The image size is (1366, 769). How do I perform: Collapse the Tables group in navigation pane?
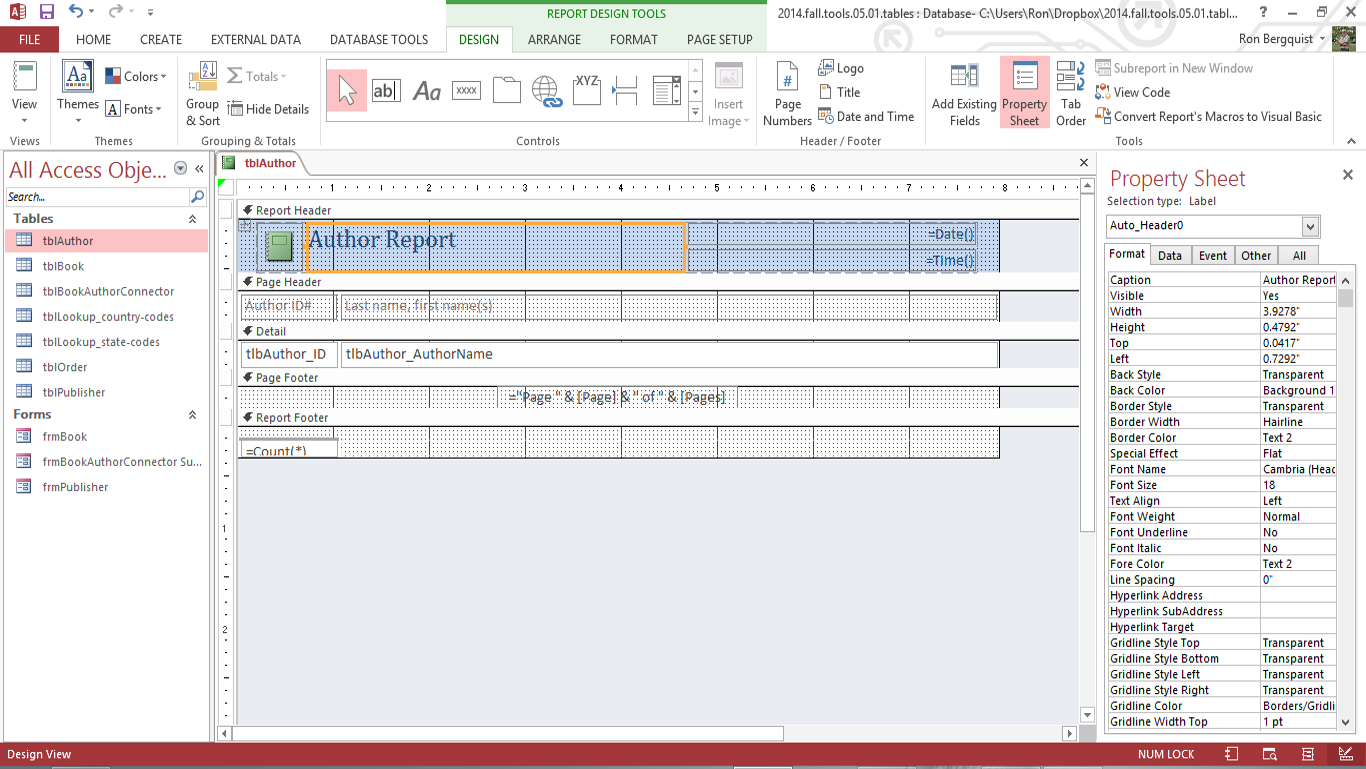192,219
